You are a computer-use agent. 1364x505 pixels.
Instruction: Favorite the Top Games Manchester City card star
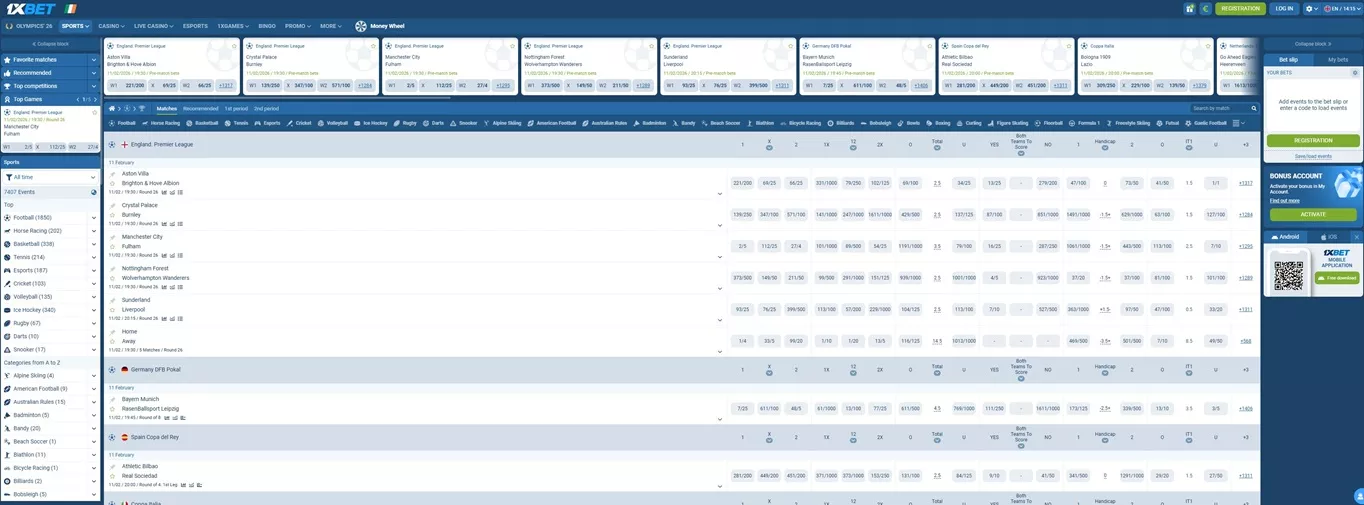[x=95, y=113]
